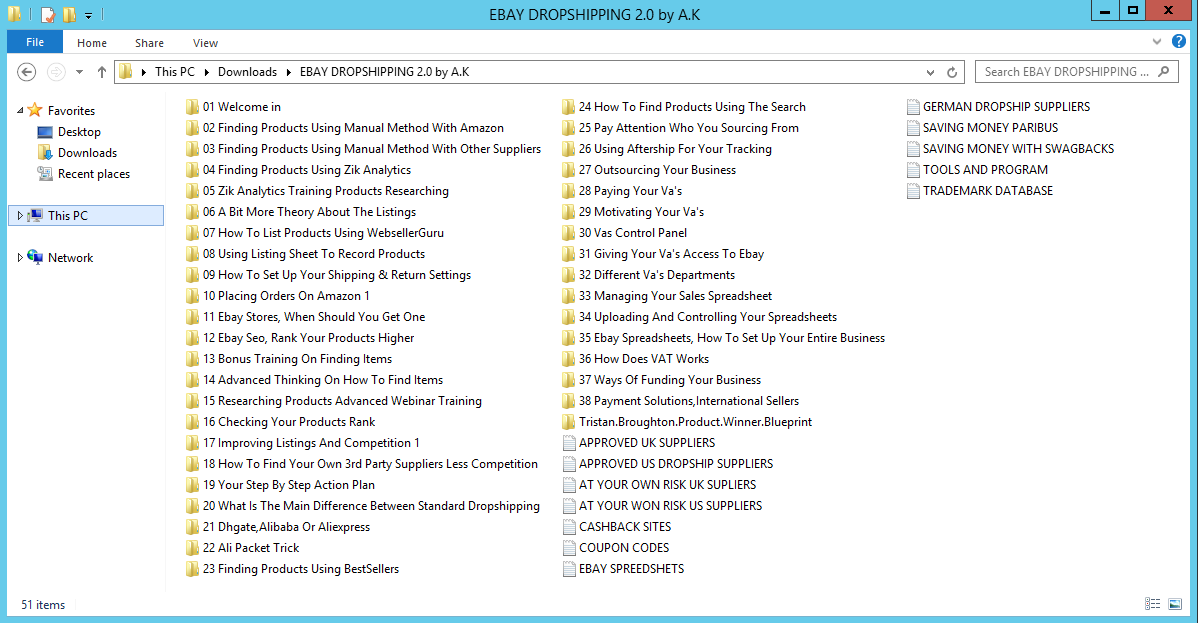Expand the This PC tree node
1198x623 pixels.
(x=20, y=216)
